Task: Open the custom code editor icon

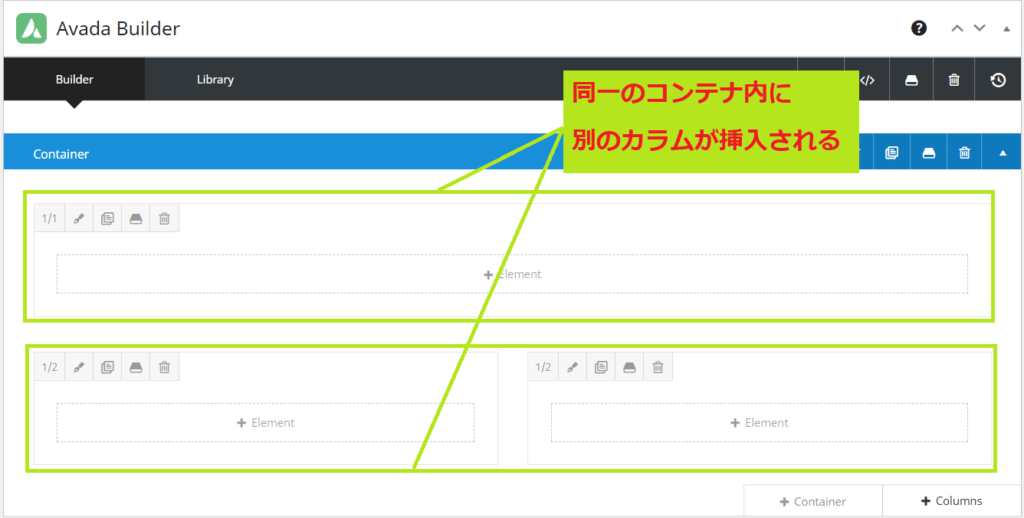Action: tap(867, 80)
